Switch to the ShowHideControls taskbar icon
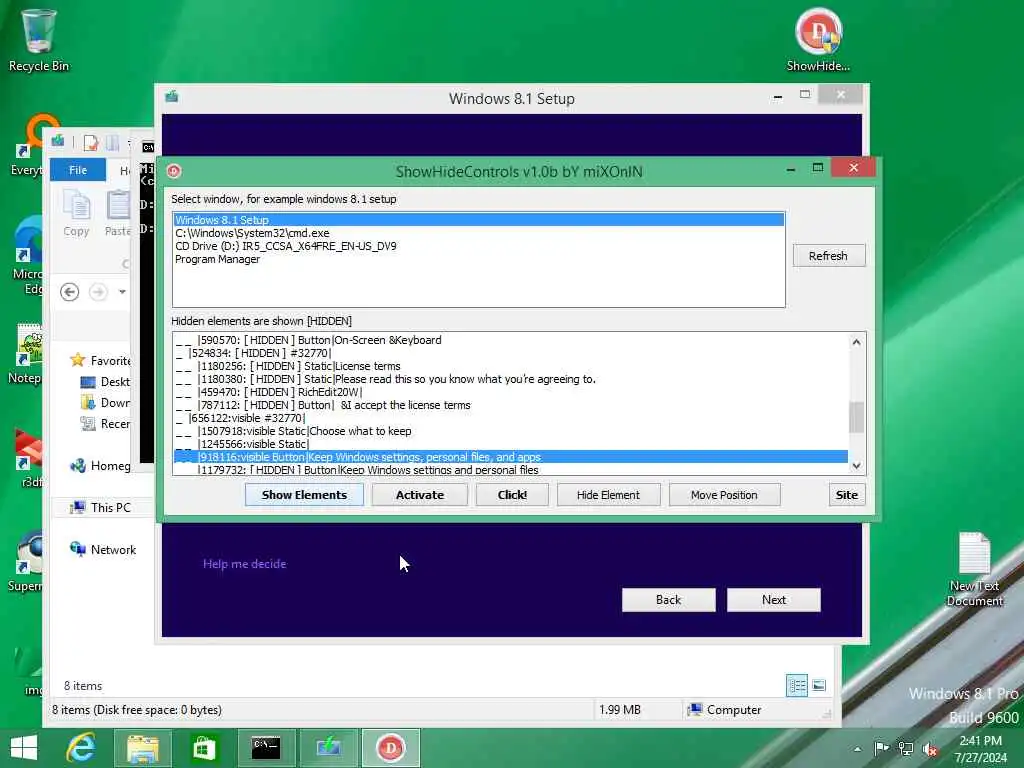 click(x=391, y=748)
